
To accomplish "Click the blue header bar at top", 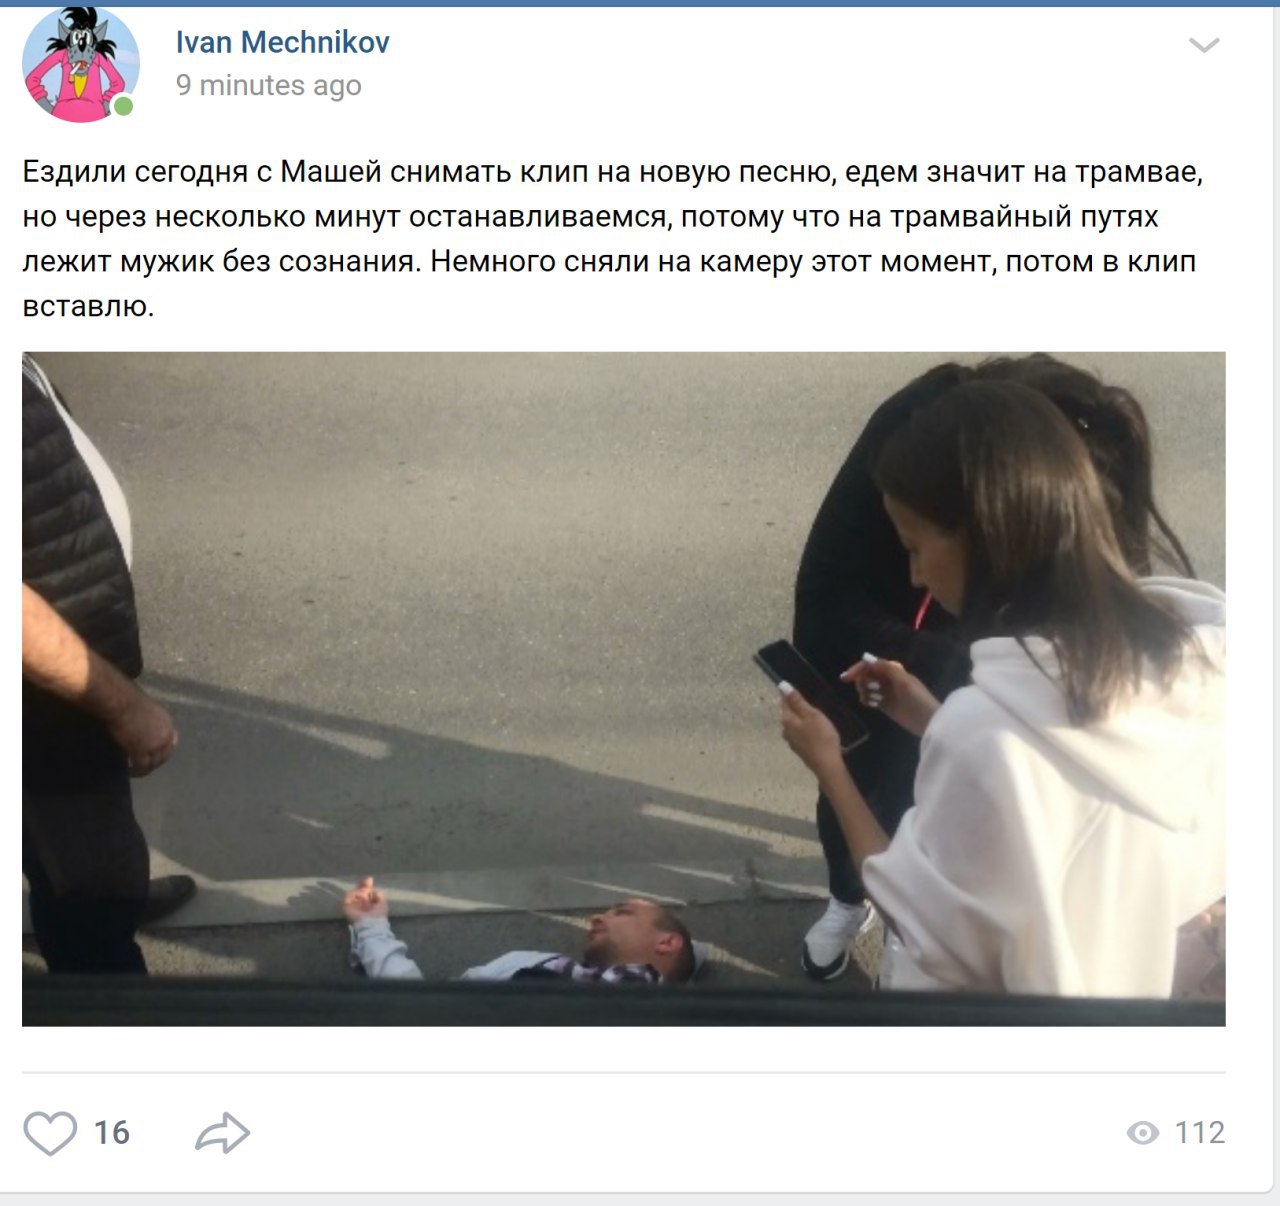I will click(640, 3).
